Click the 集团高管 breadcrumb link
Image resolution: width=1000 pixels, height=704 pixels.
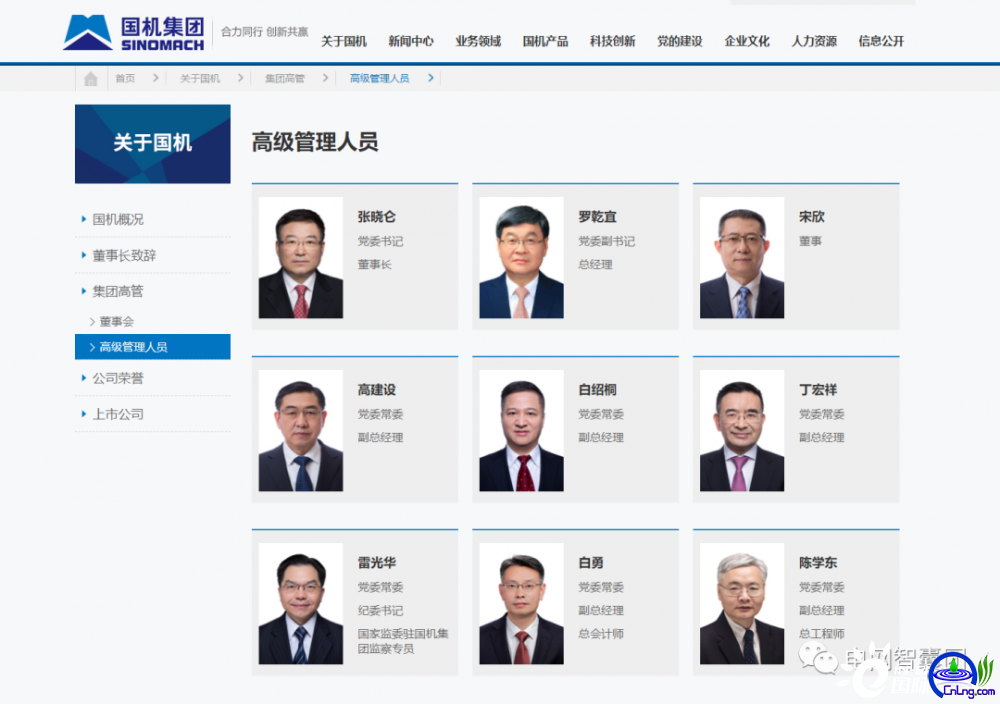(x=284, y=78)
